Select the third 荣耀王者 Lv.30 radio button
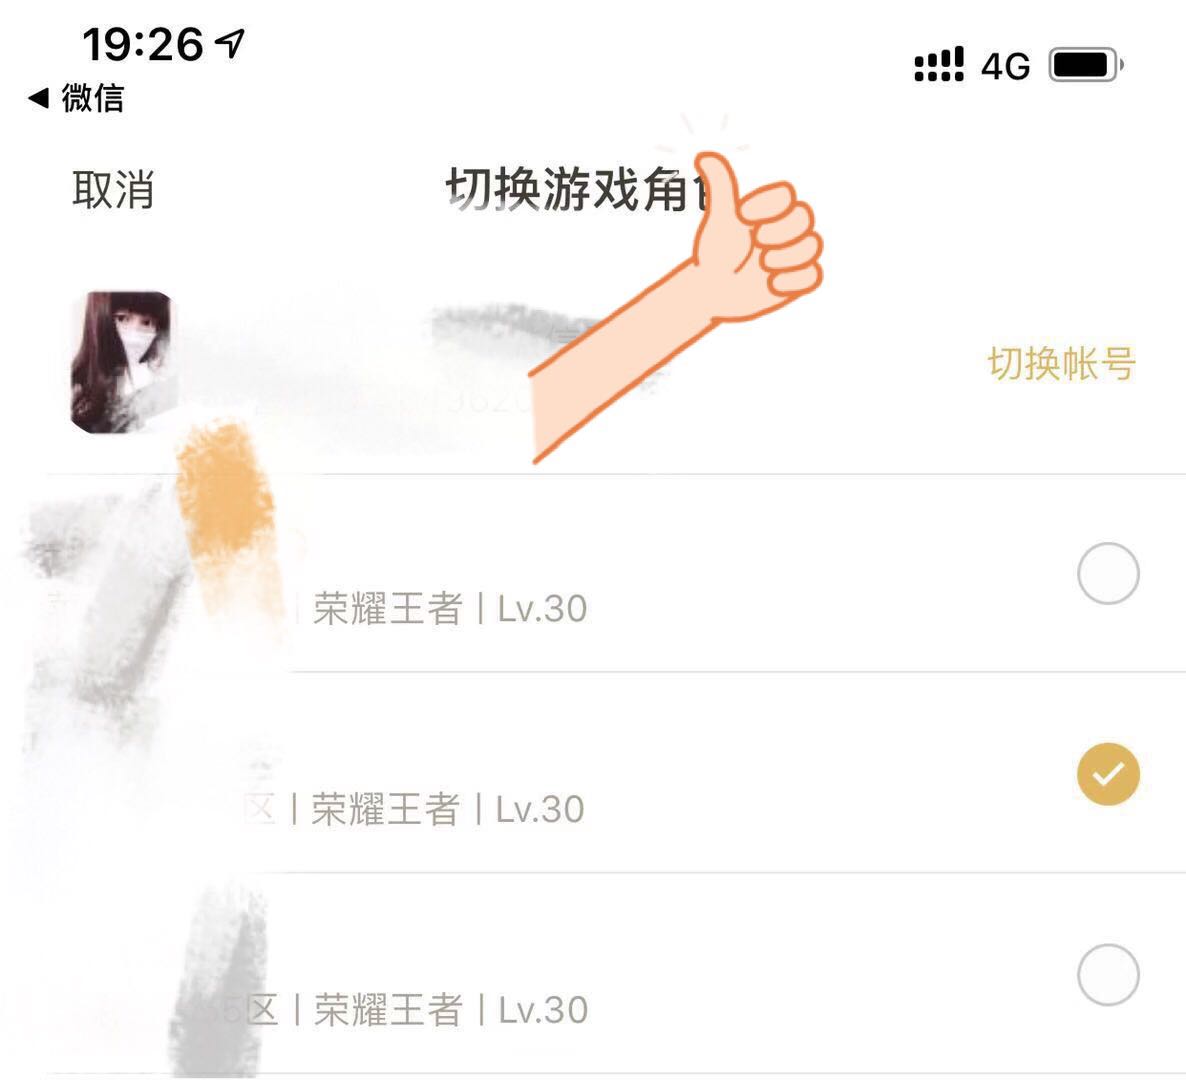Image resolution: width=1186 pixels, height=1080 pixels. coord(1108,975)
